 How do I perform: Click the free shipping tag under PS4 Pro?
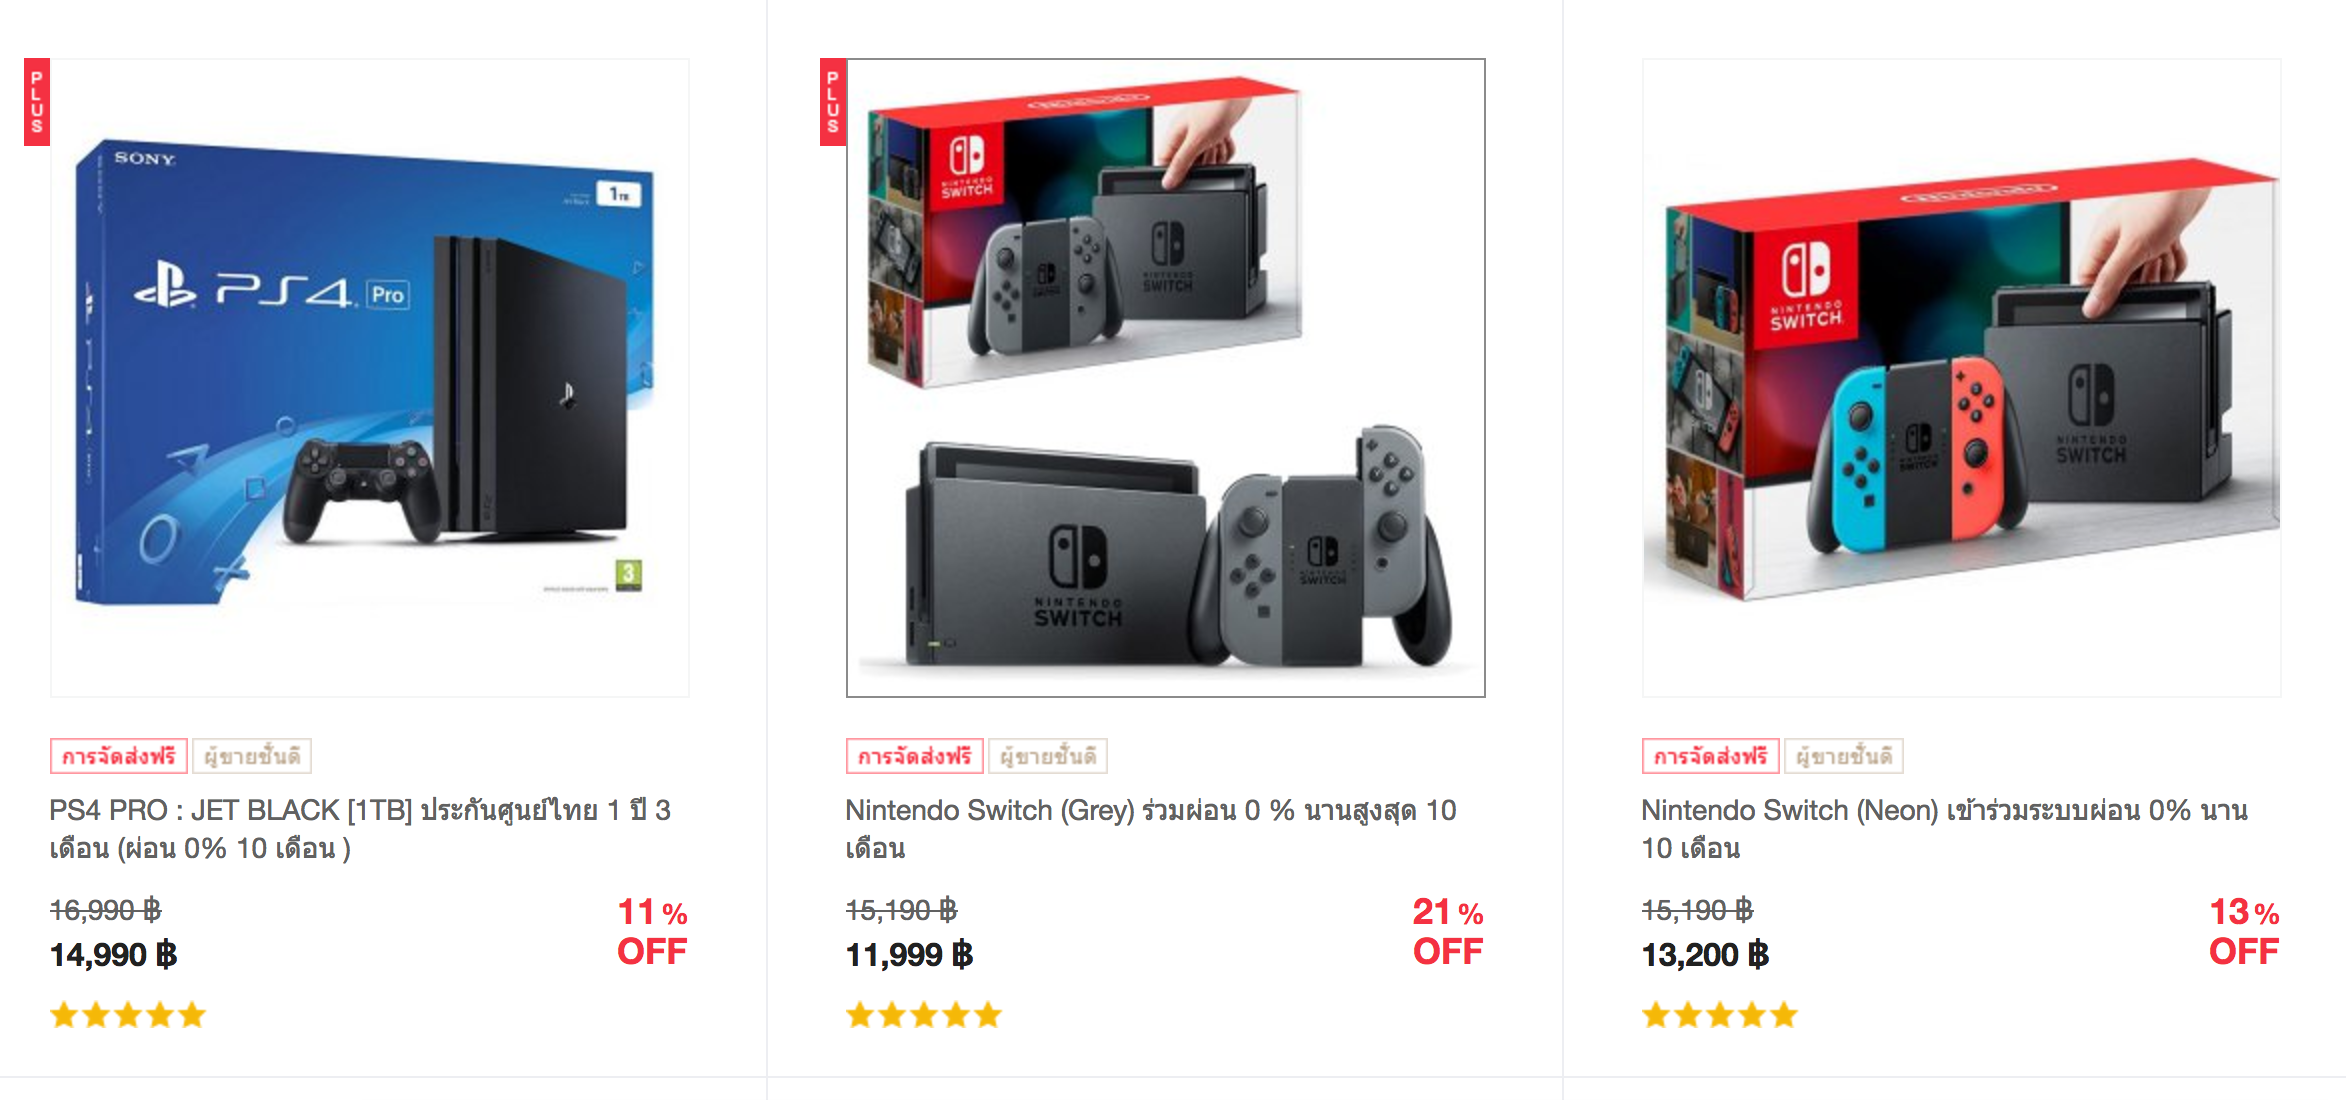point(119,756)
